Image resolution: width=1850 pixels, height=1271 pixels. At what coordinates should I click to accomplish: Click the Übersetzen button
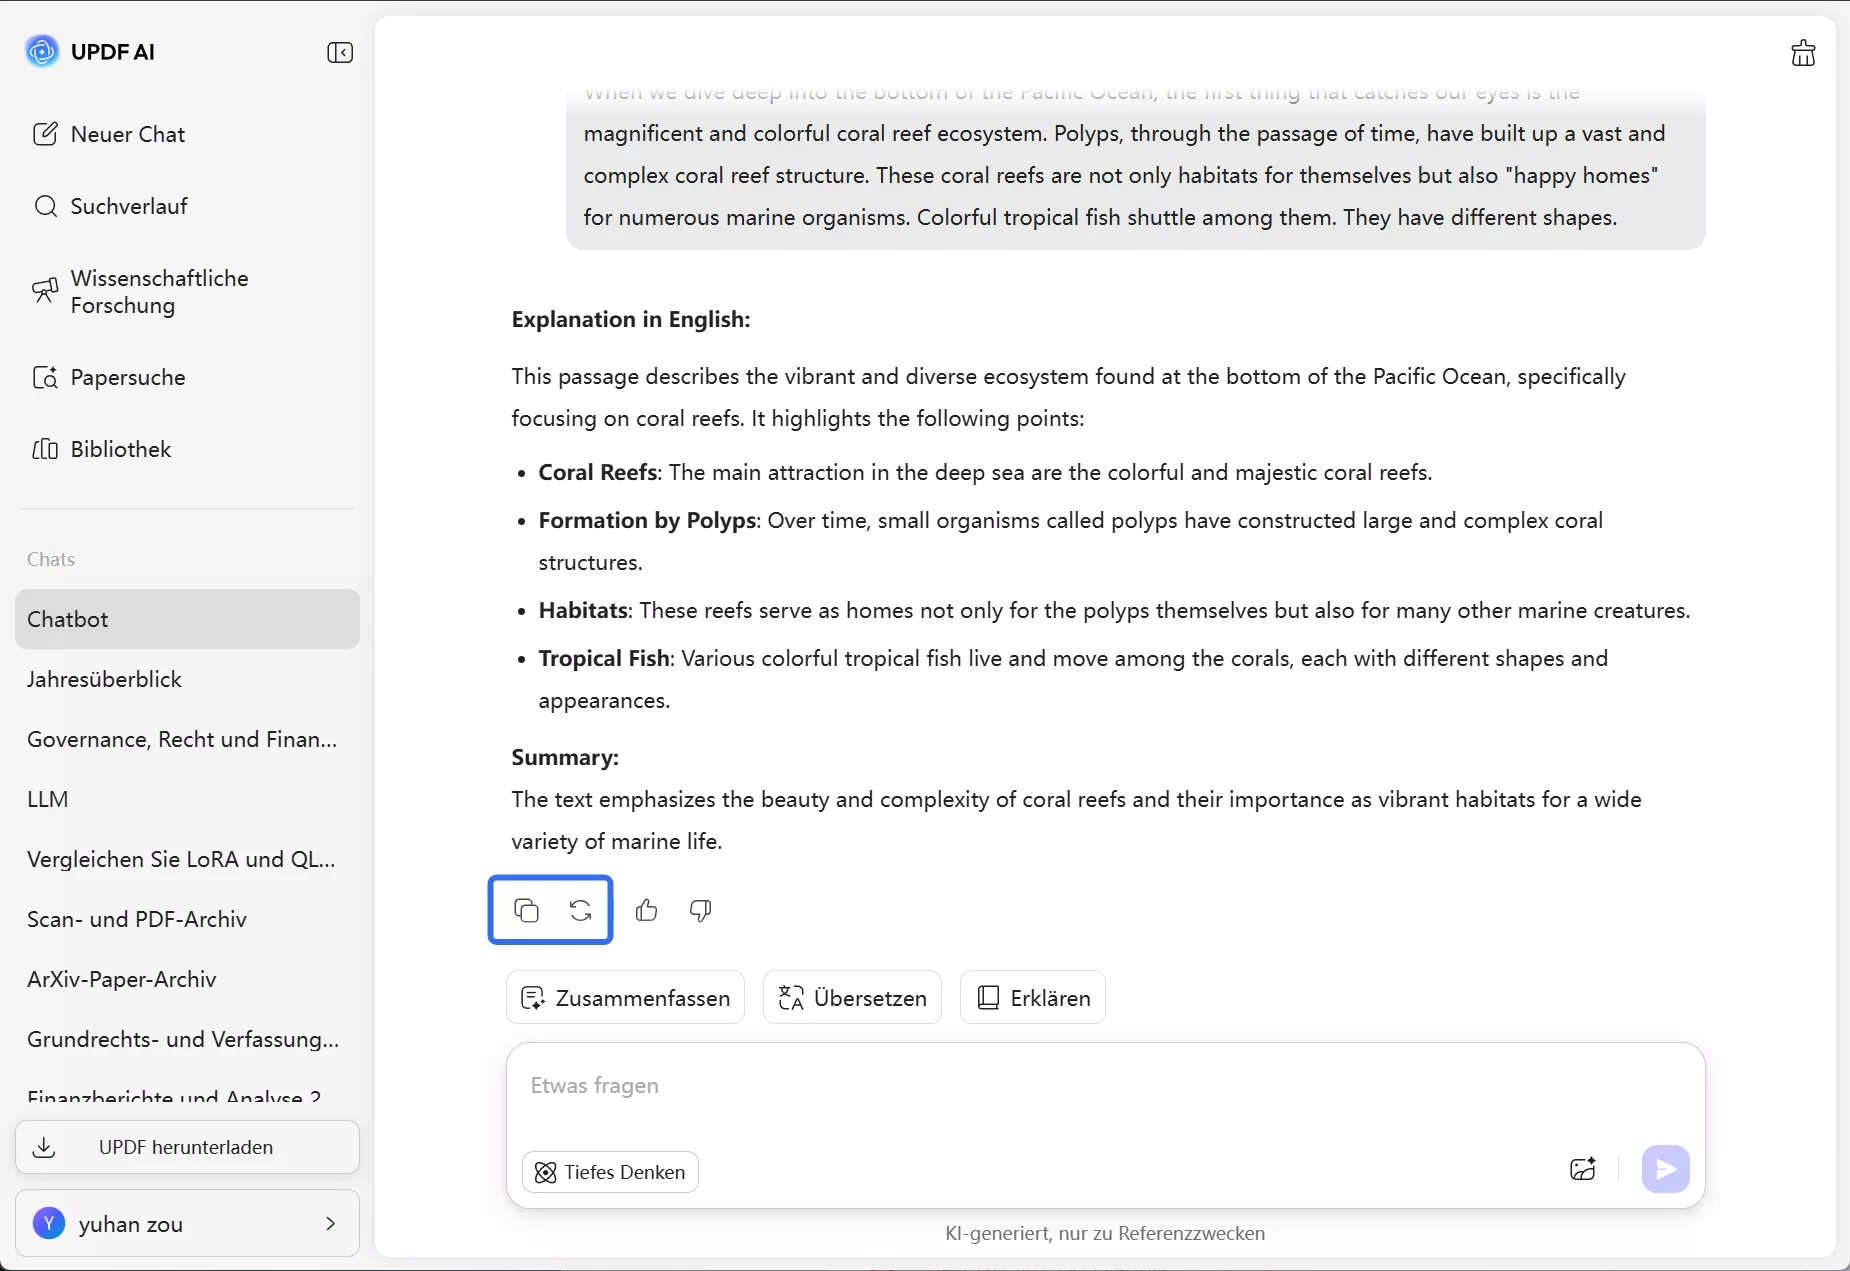853,997
